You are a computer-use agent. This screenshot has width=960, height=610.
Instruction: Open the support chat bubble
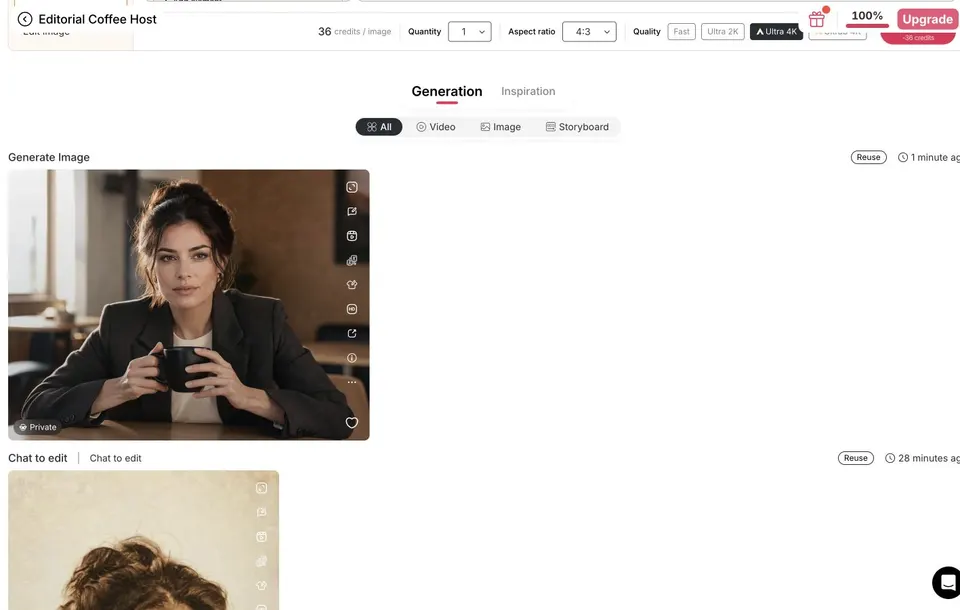coord(947,582)
